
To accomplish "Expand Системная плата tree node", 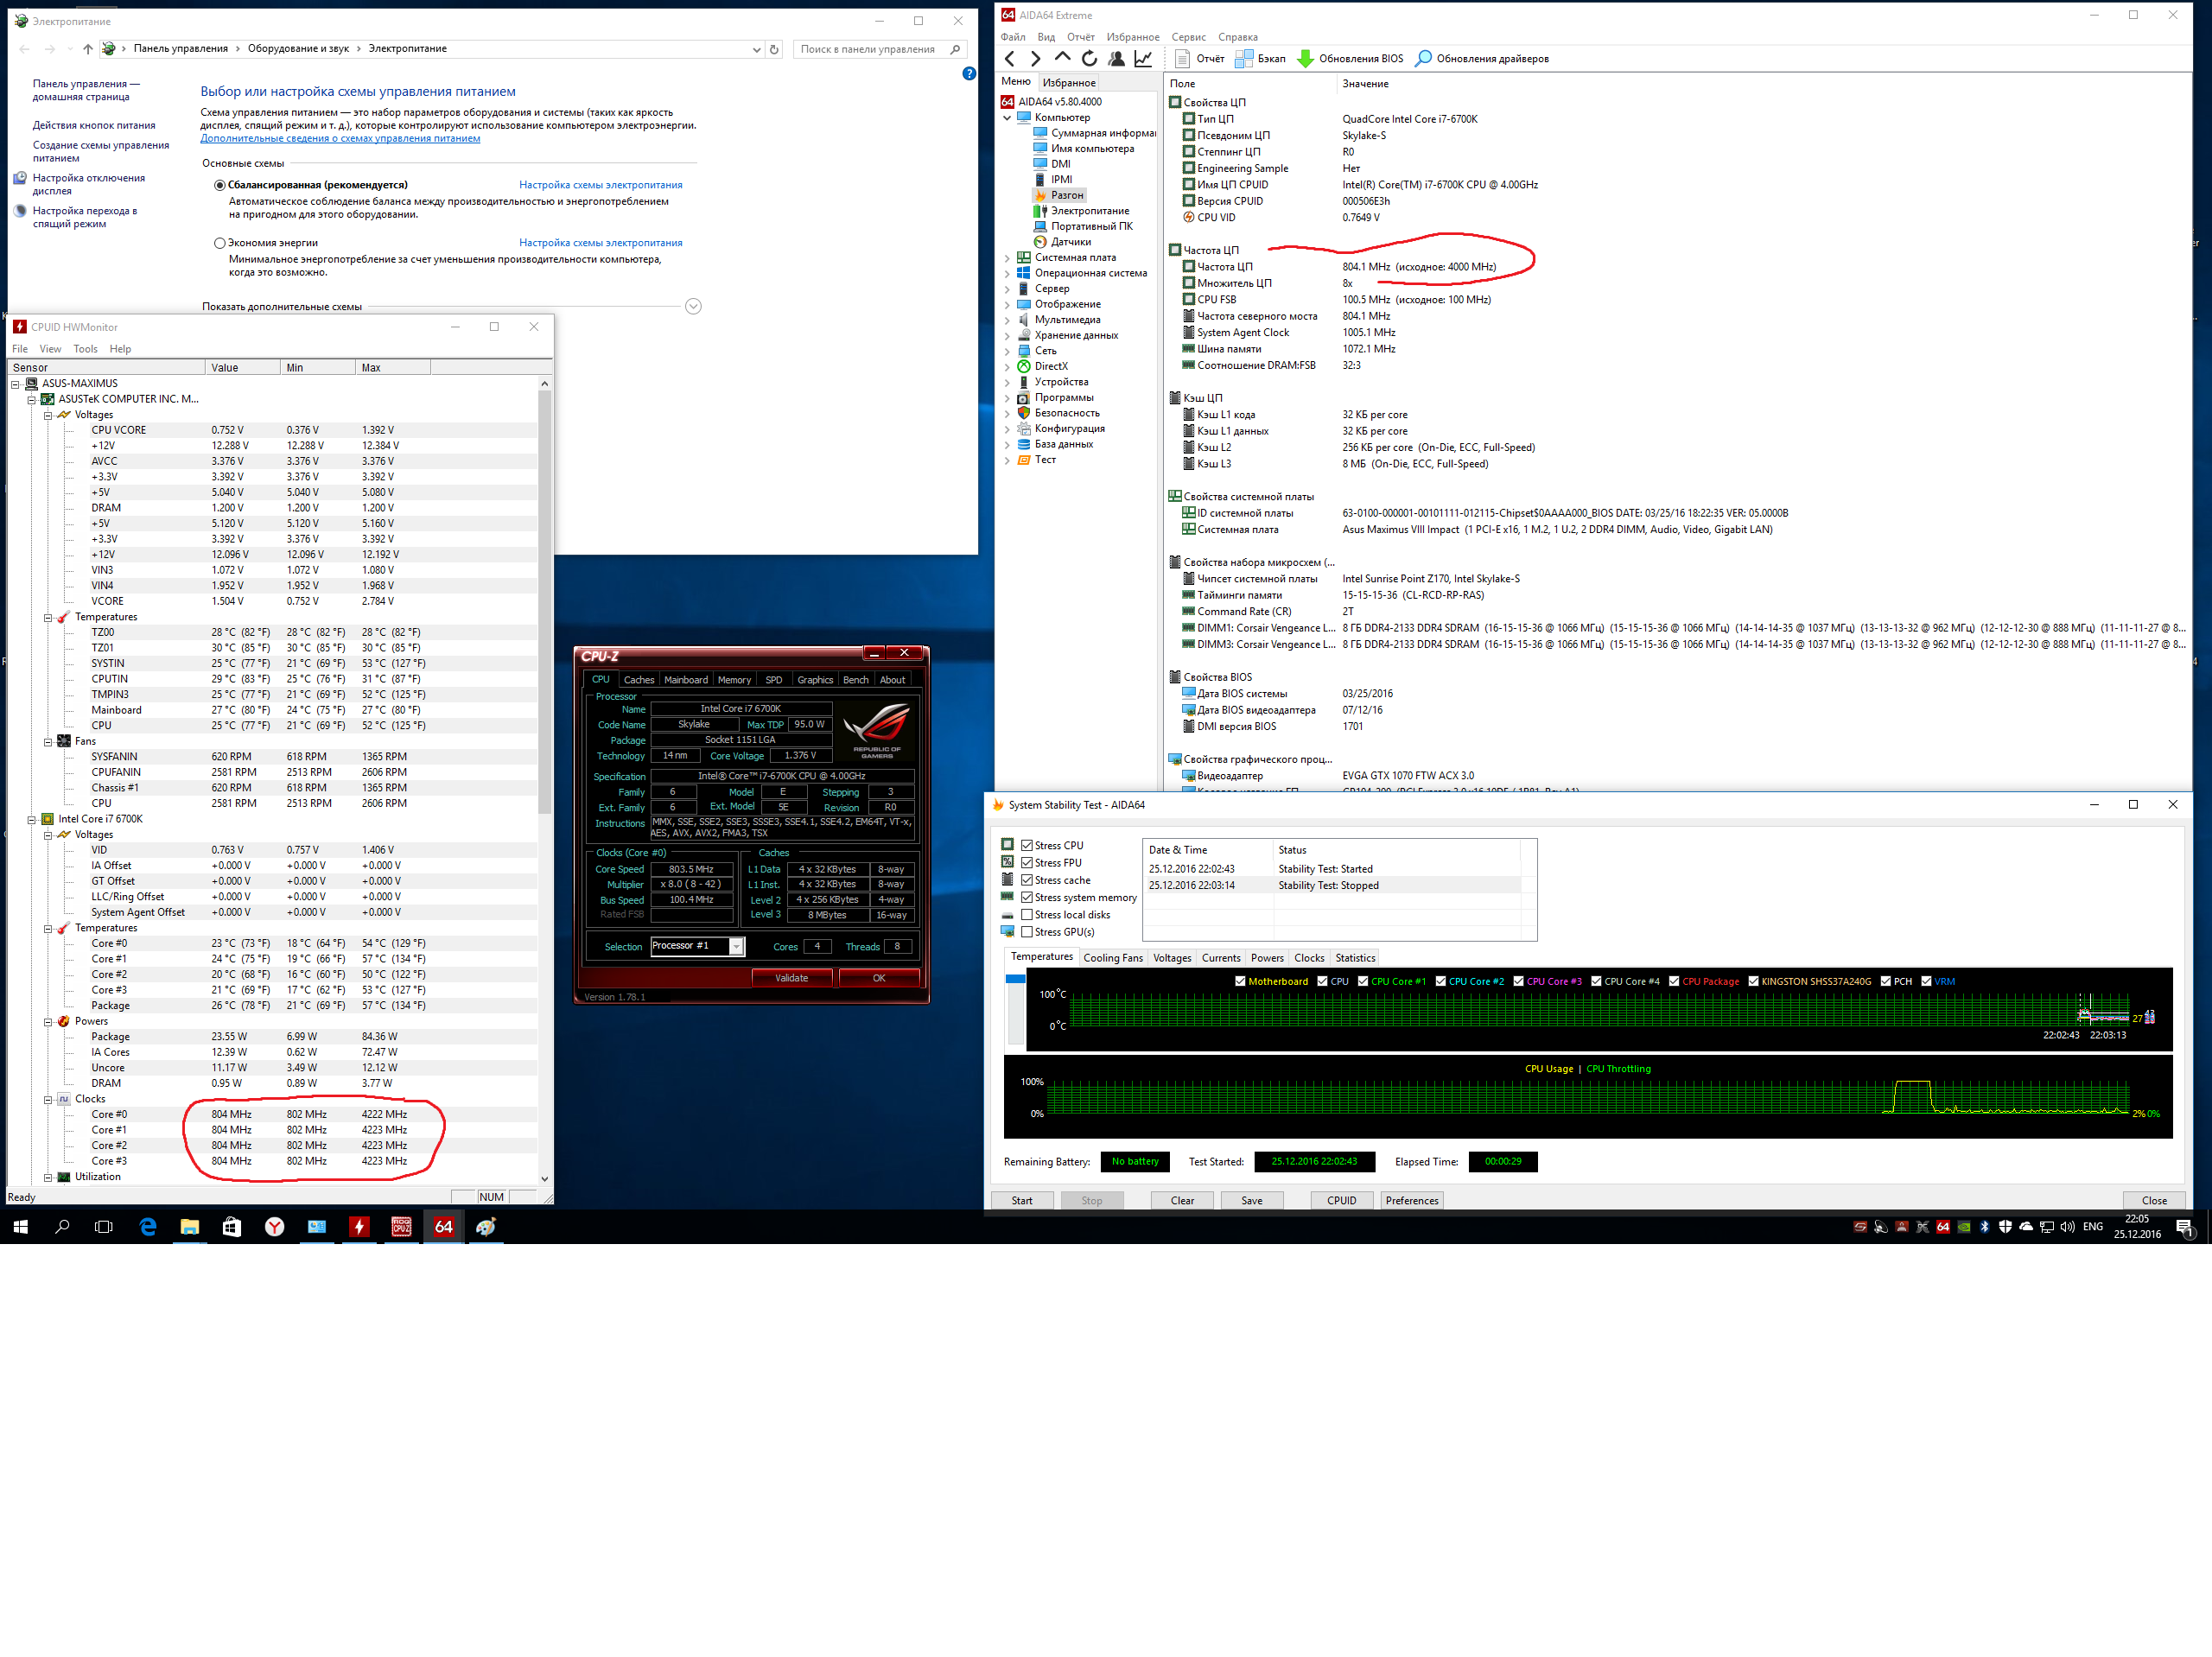I will pyautogui.click(x=1007, y=258).
